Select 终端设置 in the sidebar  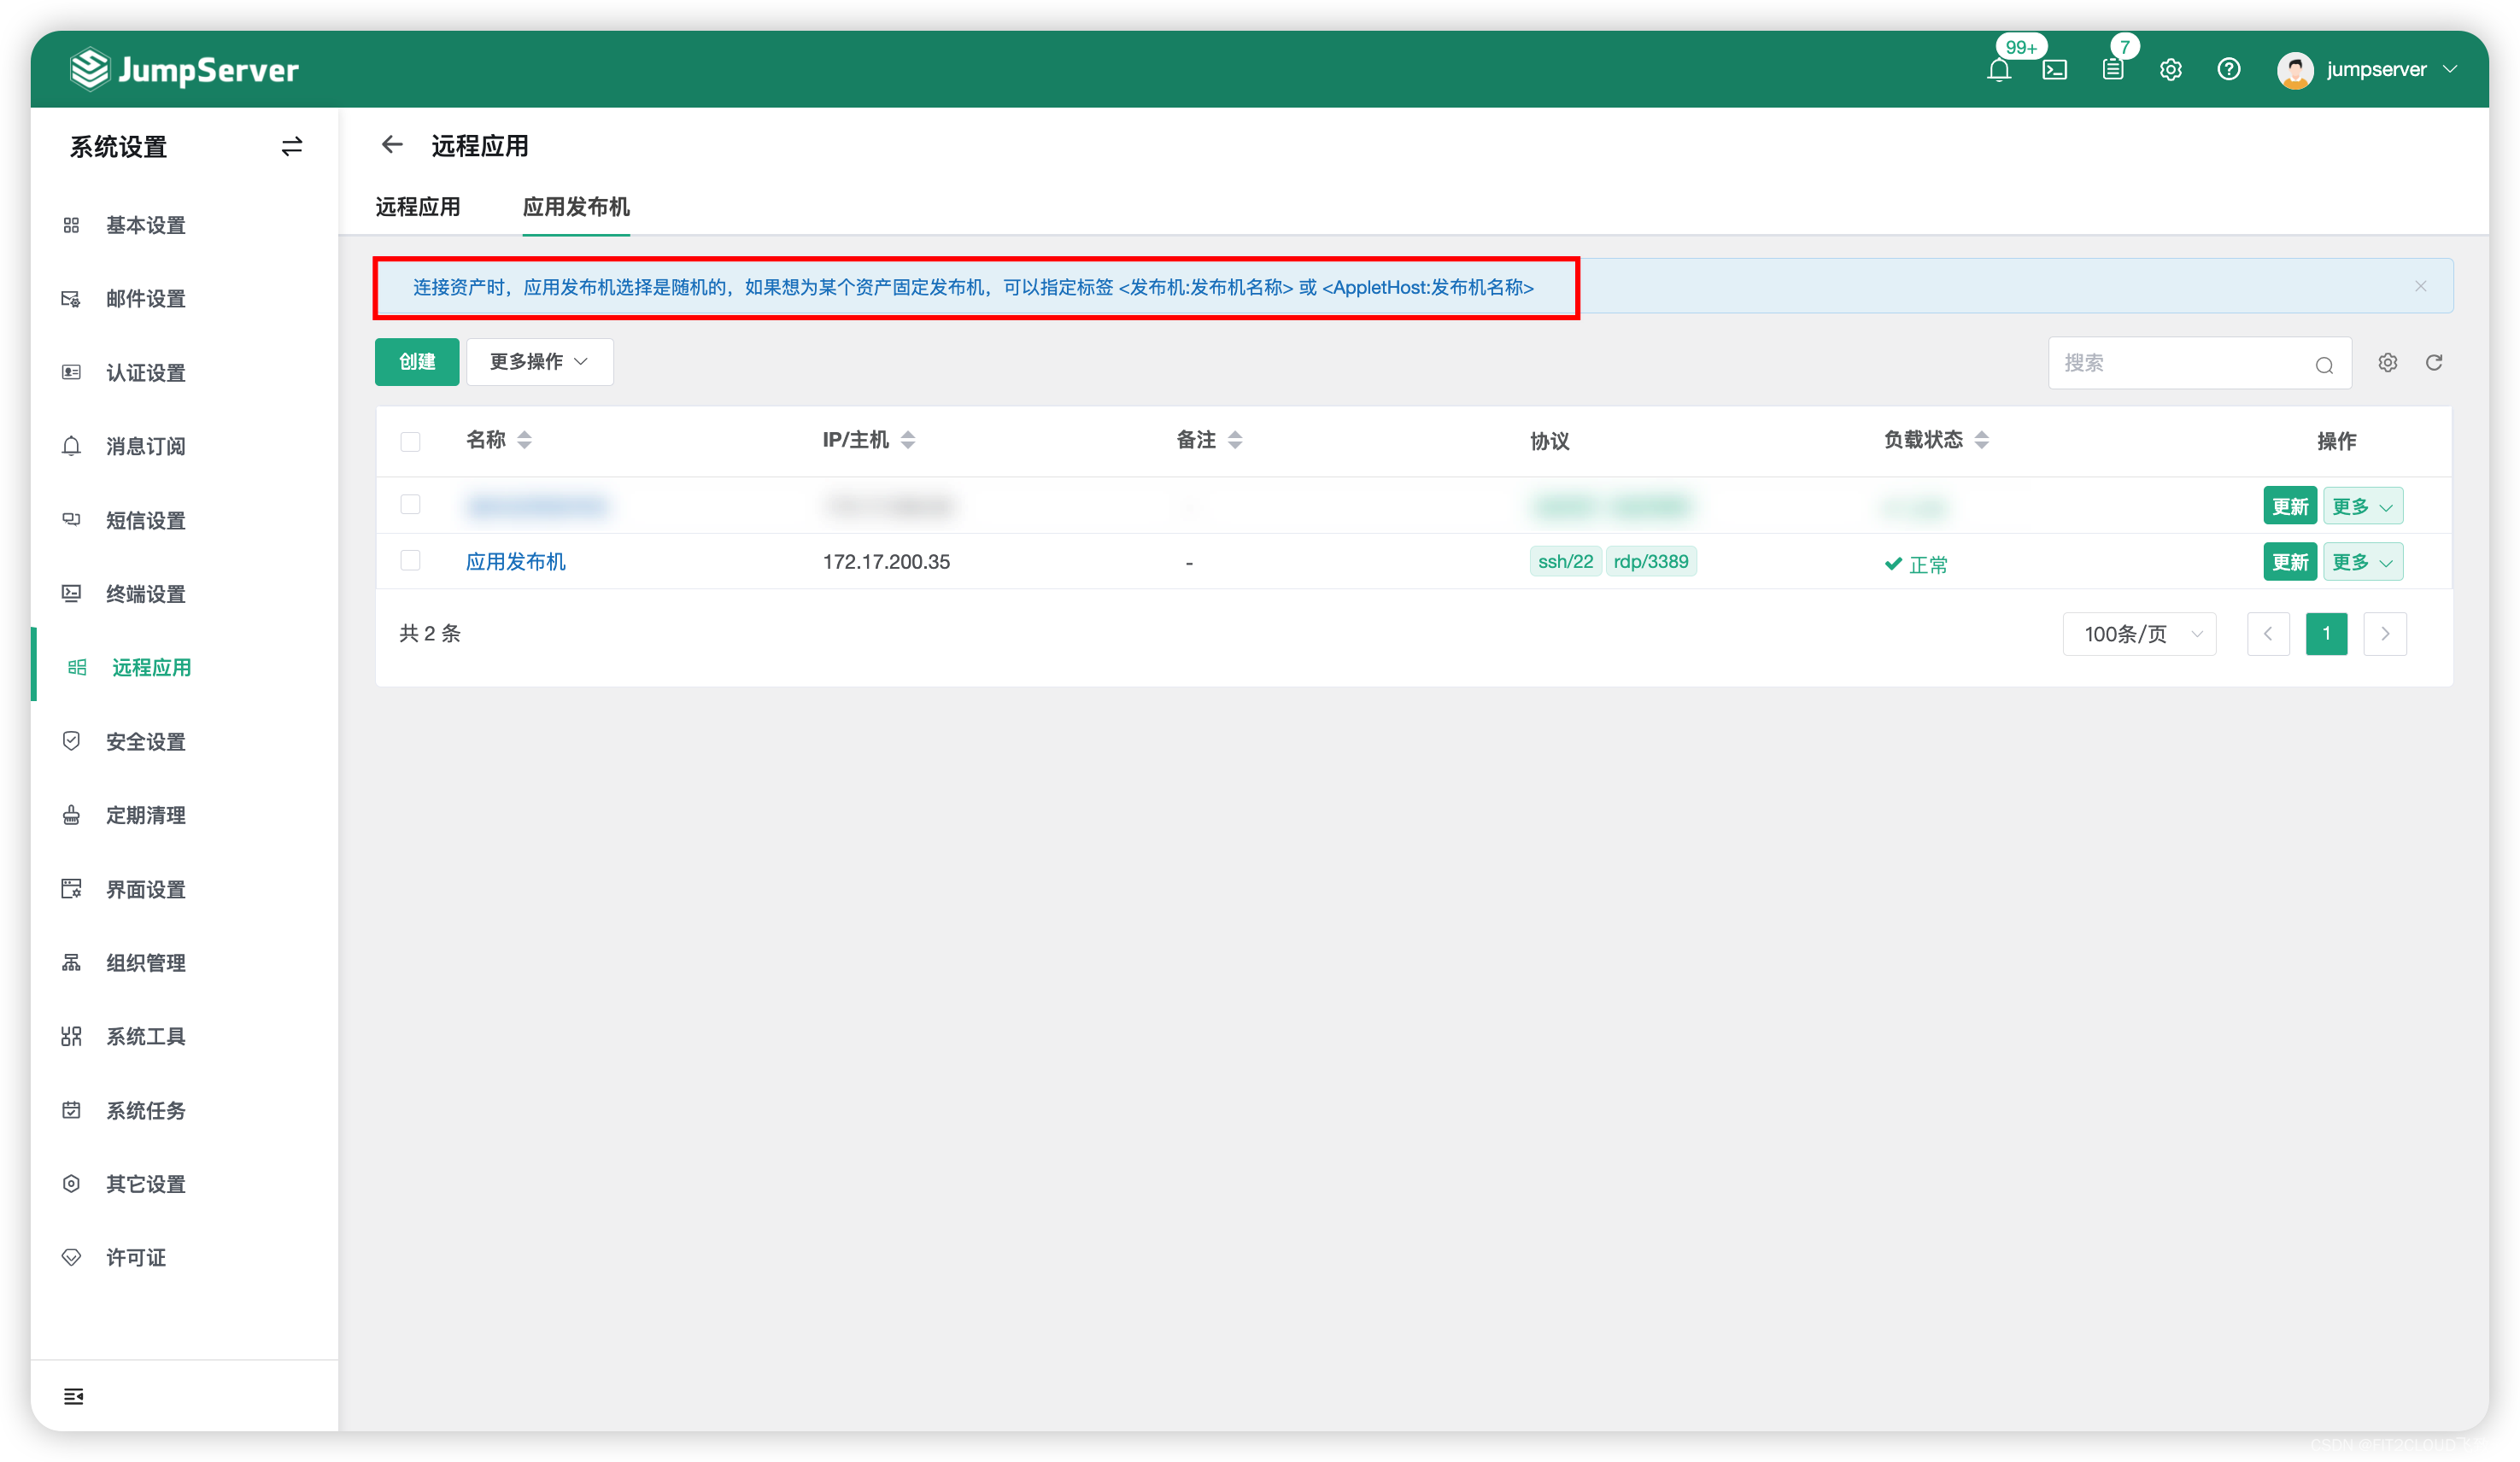click(146, 593)
